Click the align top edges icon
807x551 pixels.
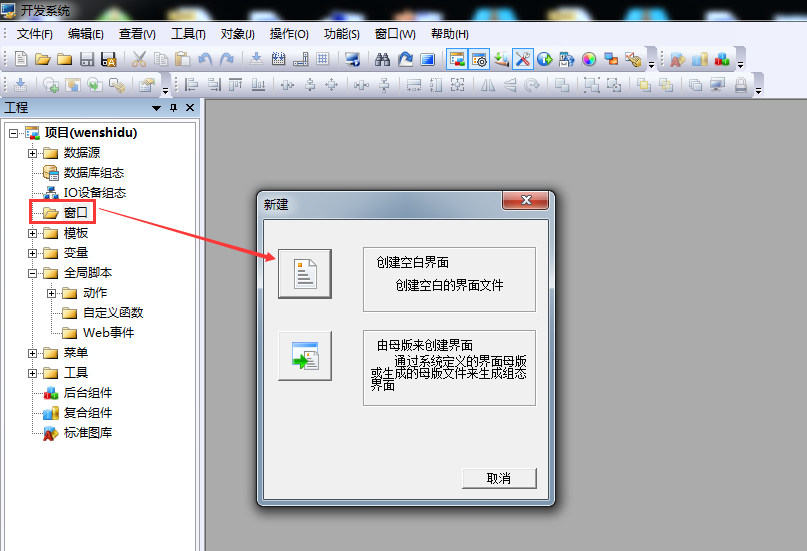pyautogui.click(x=236, y=84)
